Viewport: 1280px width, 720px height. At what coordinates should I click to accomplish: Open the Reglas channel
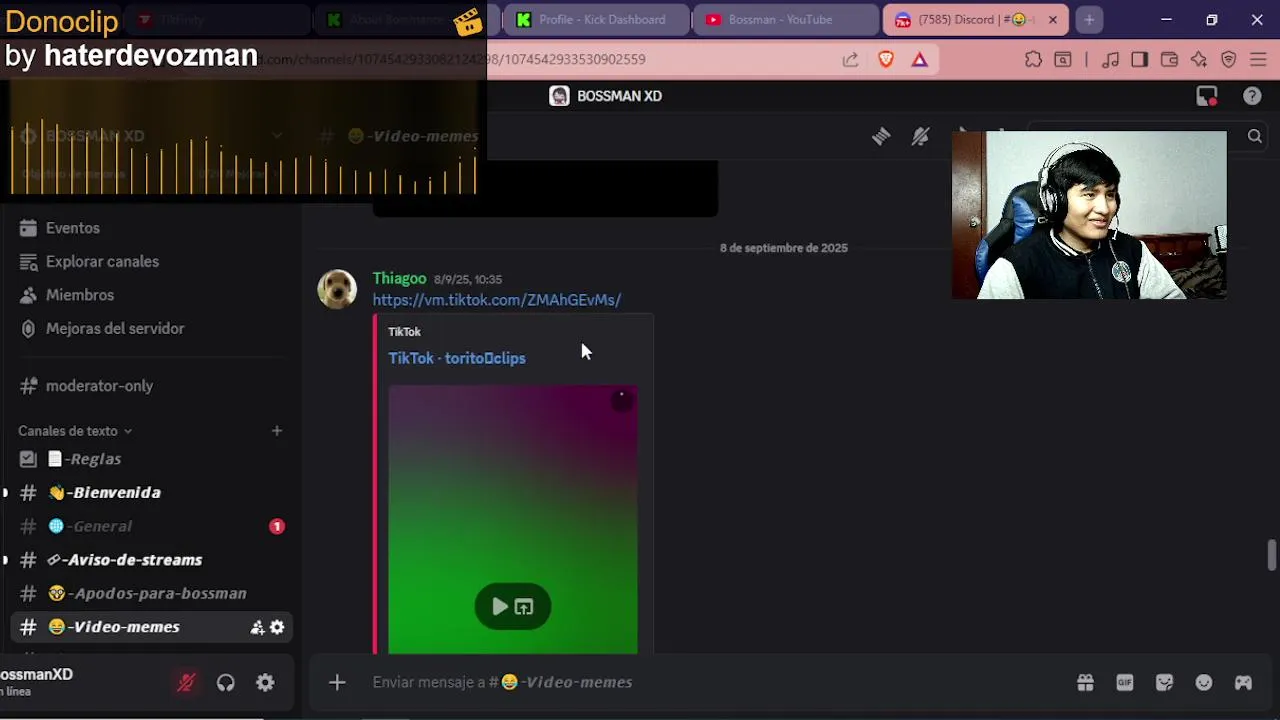tap(150, 459)
